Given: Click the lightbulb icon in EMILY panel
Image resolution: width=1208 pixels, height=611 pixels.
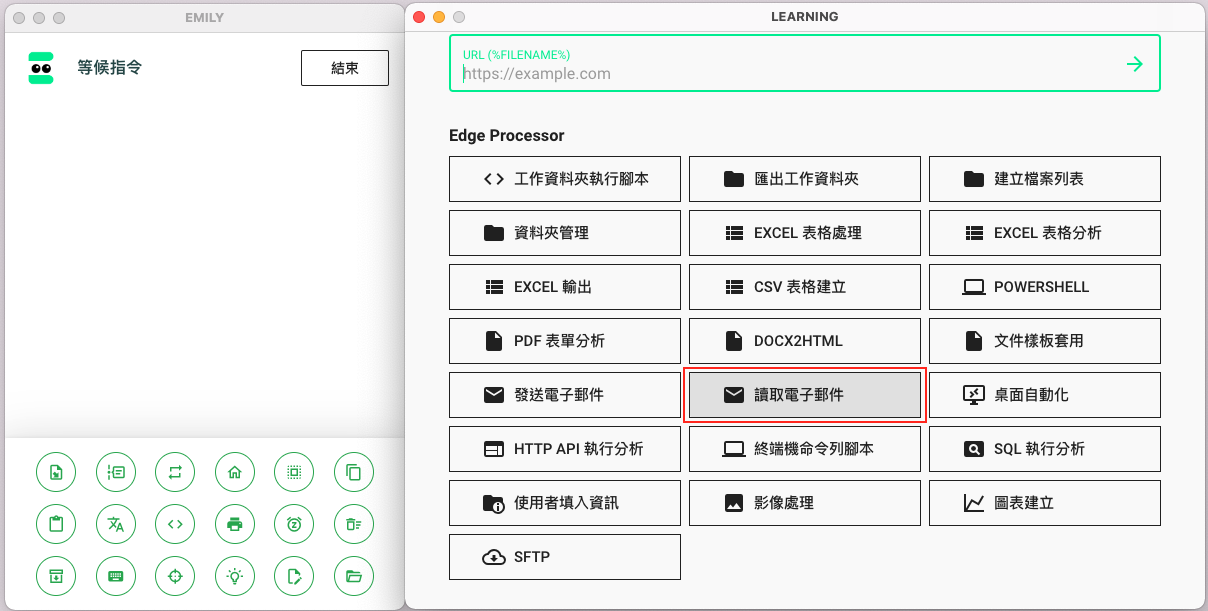Looking at the screenshot, I should click(235, 576).
